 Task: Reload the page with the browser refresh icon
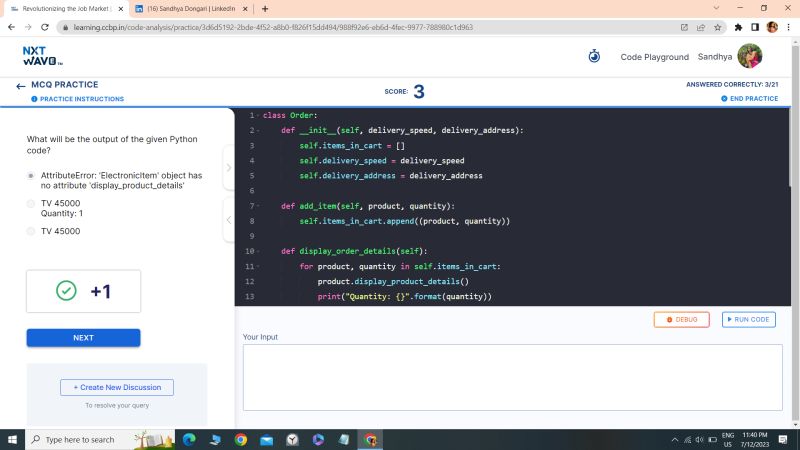pos(47,27)
